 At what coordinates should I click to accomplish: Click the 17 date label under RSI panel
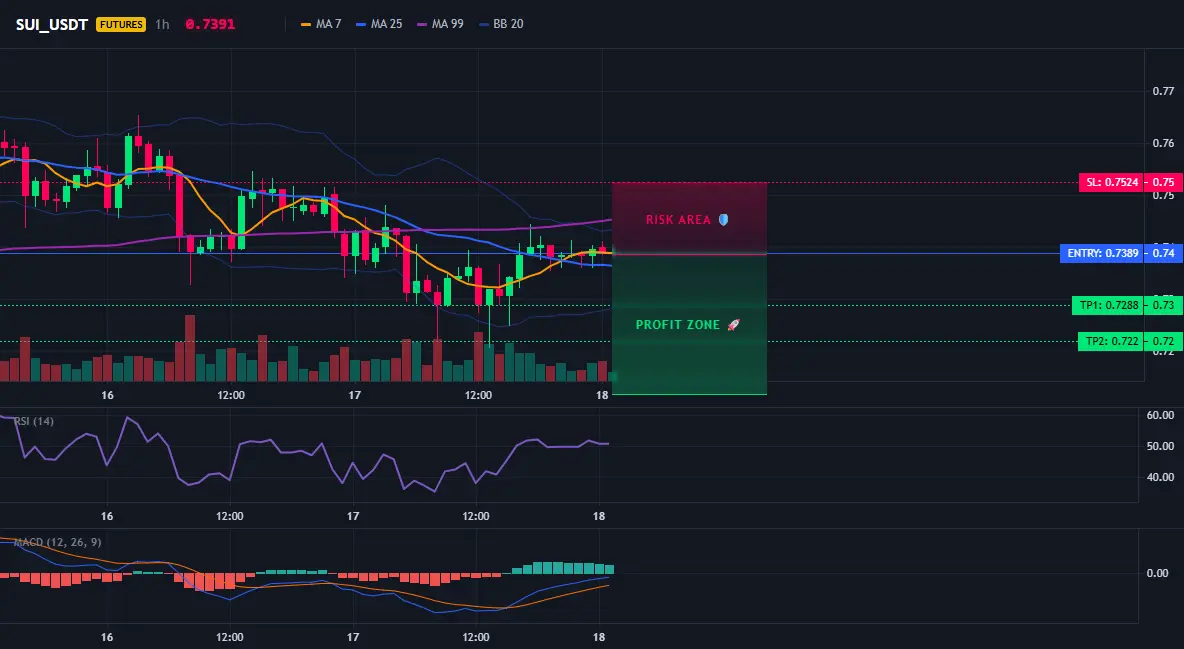pos(353,516)
